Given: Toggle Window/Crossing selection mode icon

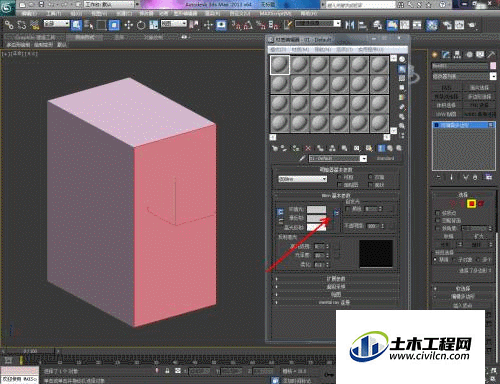Looking at the screenshot, I should coord(114,25).
